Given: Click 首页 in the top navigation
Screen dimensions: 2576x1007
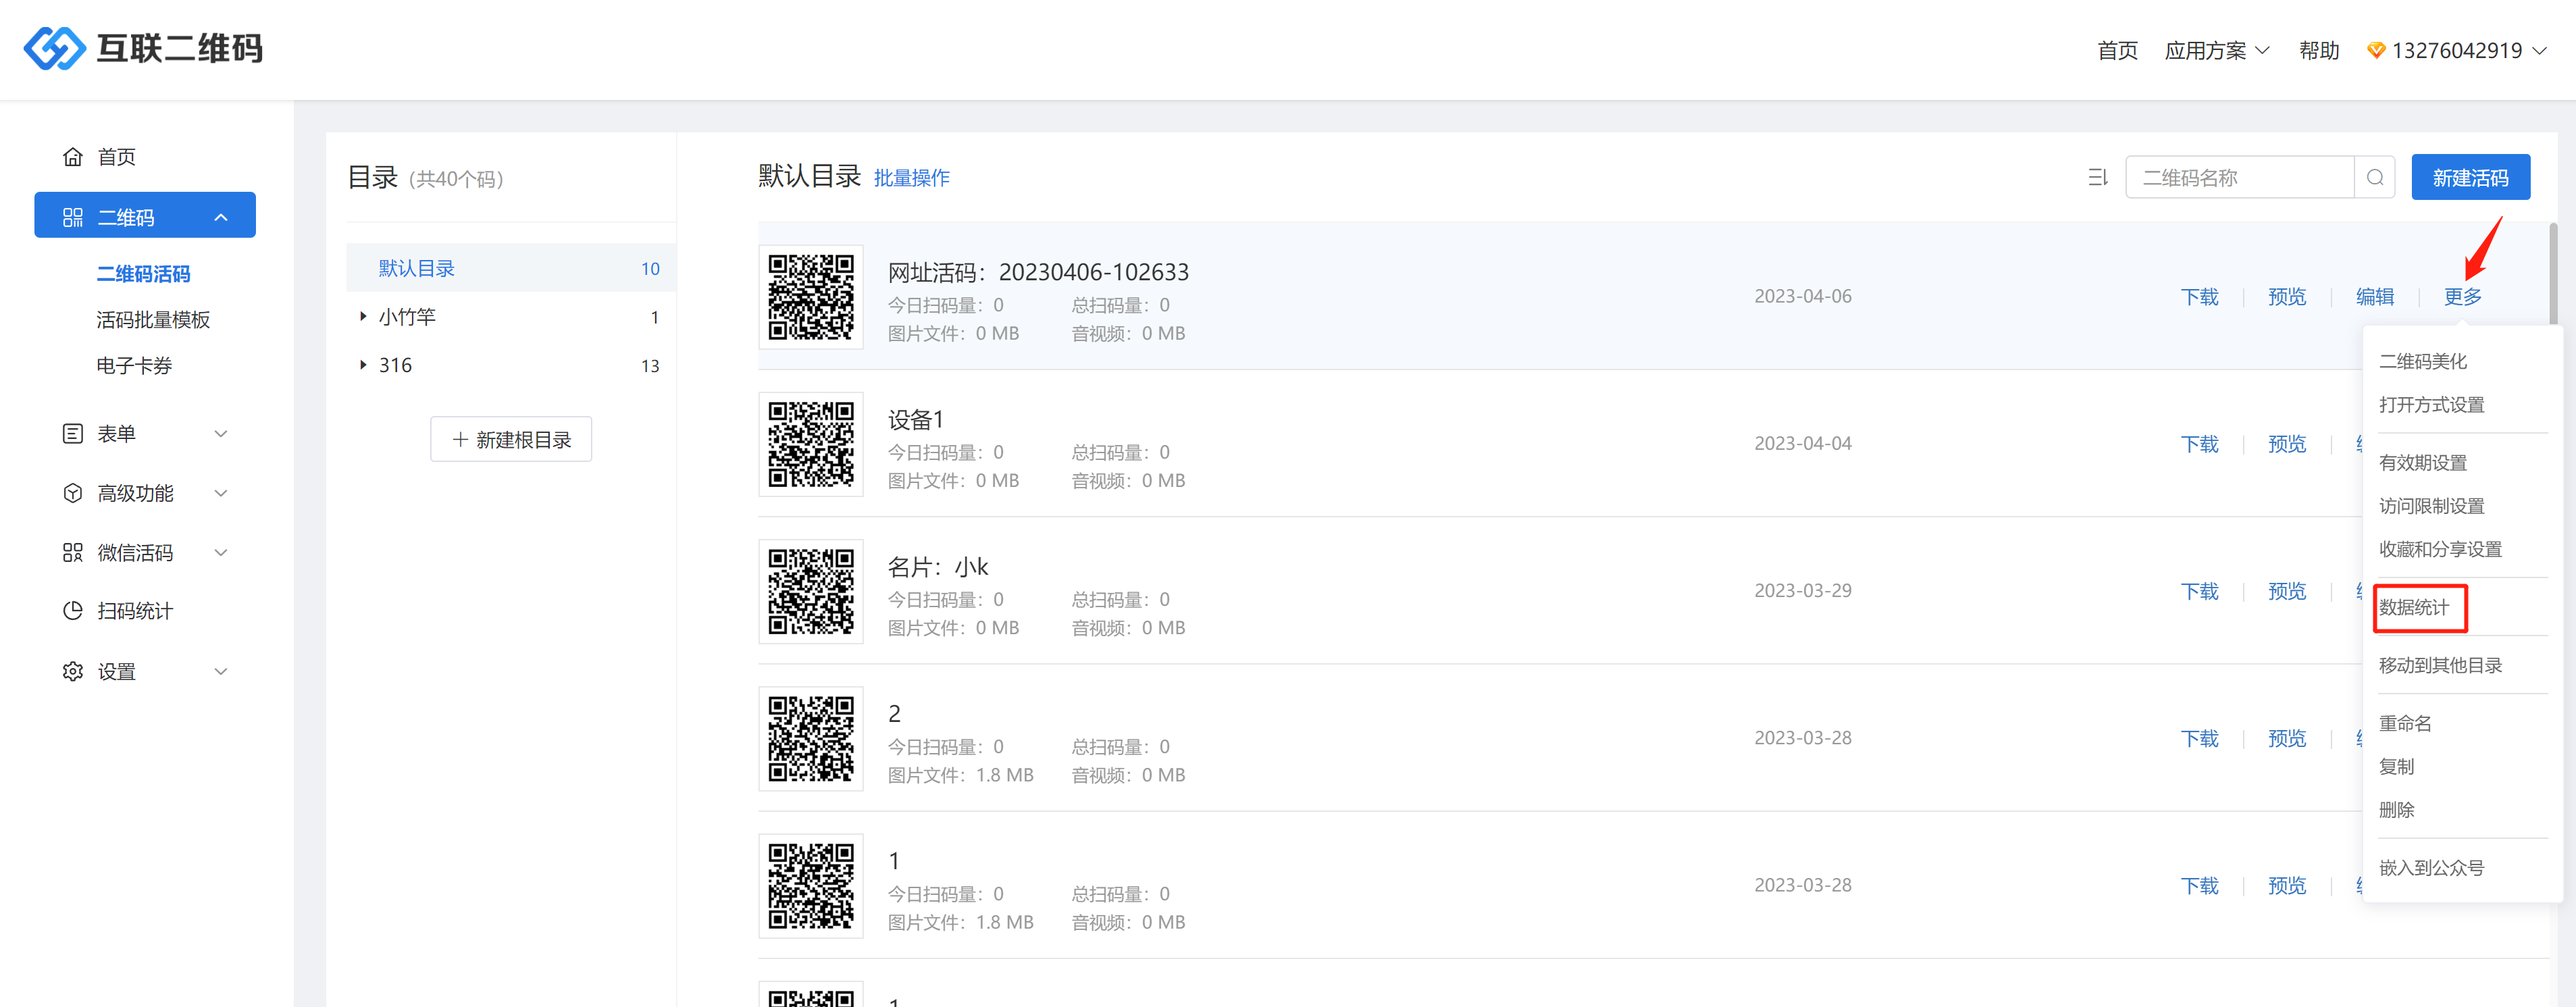Looking at the screenshot, I should tap(2117, 50).
